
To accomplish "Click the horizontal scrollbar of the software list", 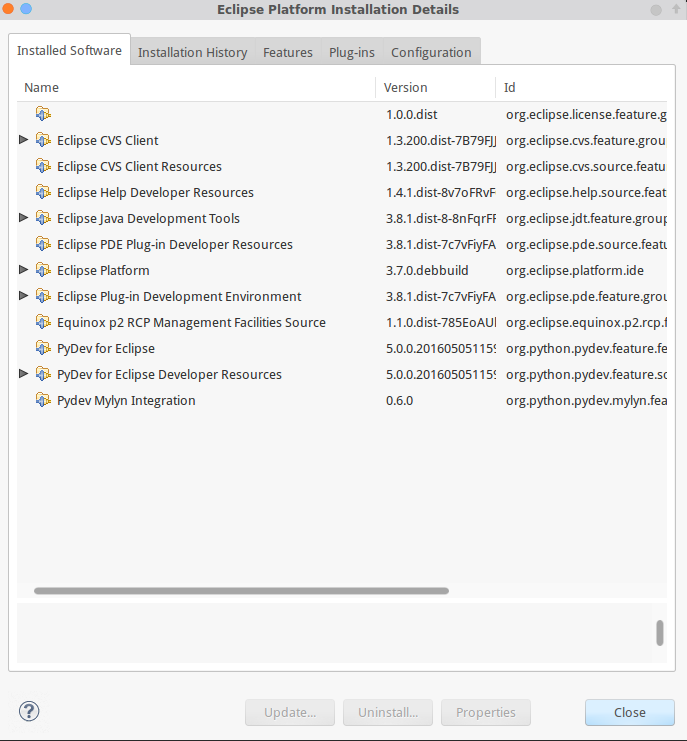I will tap(241, 591).
